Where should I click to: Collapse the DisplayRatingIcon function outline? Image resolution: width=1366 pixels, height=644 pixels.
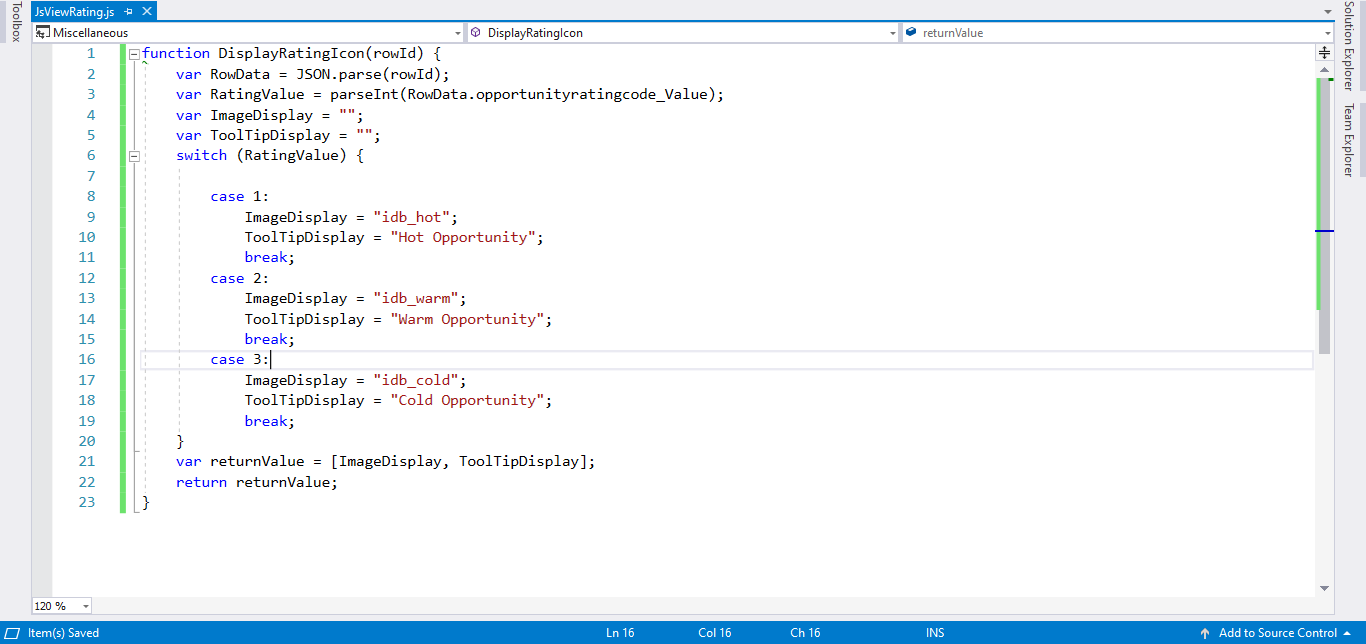133,54
